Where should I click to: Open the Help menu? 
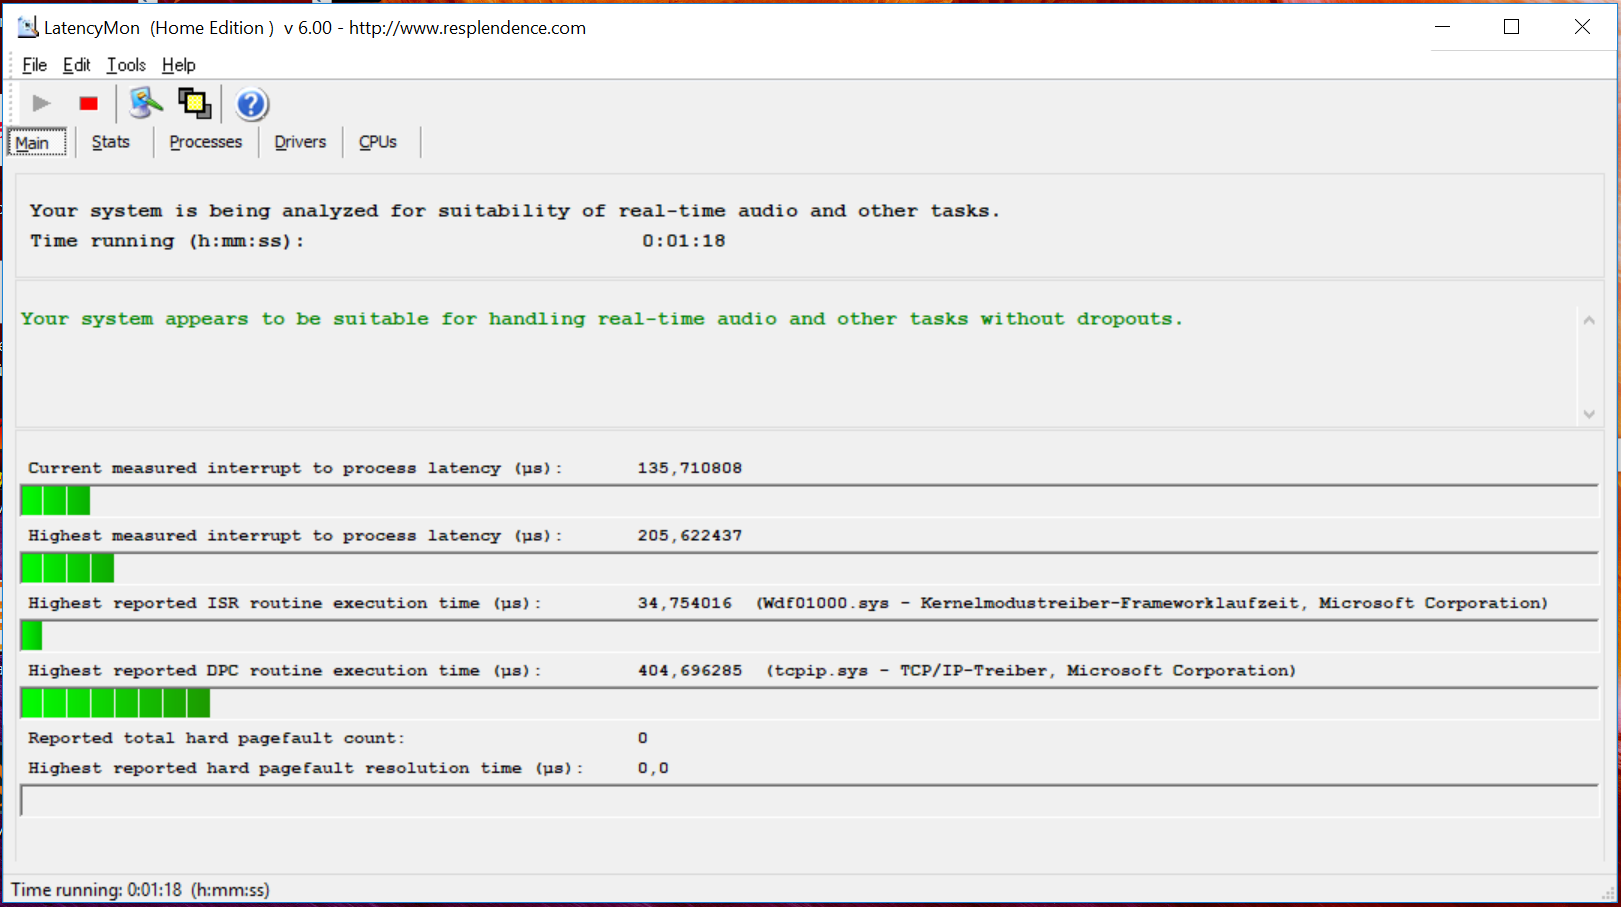click(178, 65)
